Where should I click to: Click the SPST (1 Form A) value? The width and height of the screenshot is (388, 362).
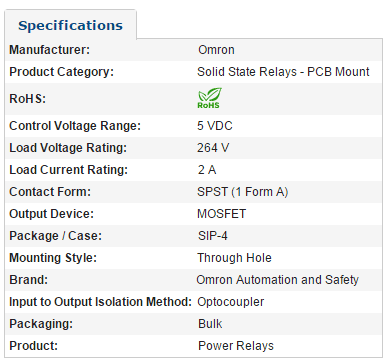pos(243,192)
